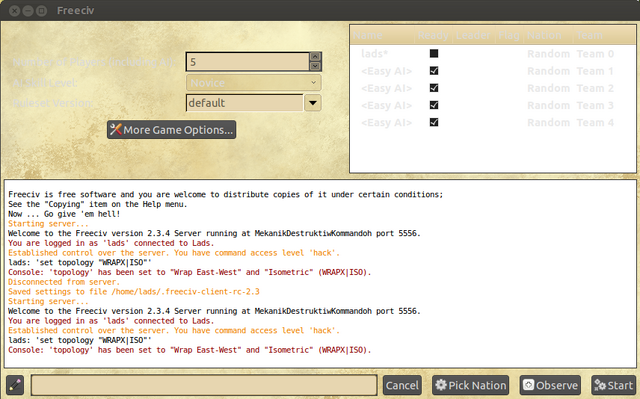Screen dimensions: 640x399
Task: Click the Pick Nation gear icon
Action: coord(441,385)
